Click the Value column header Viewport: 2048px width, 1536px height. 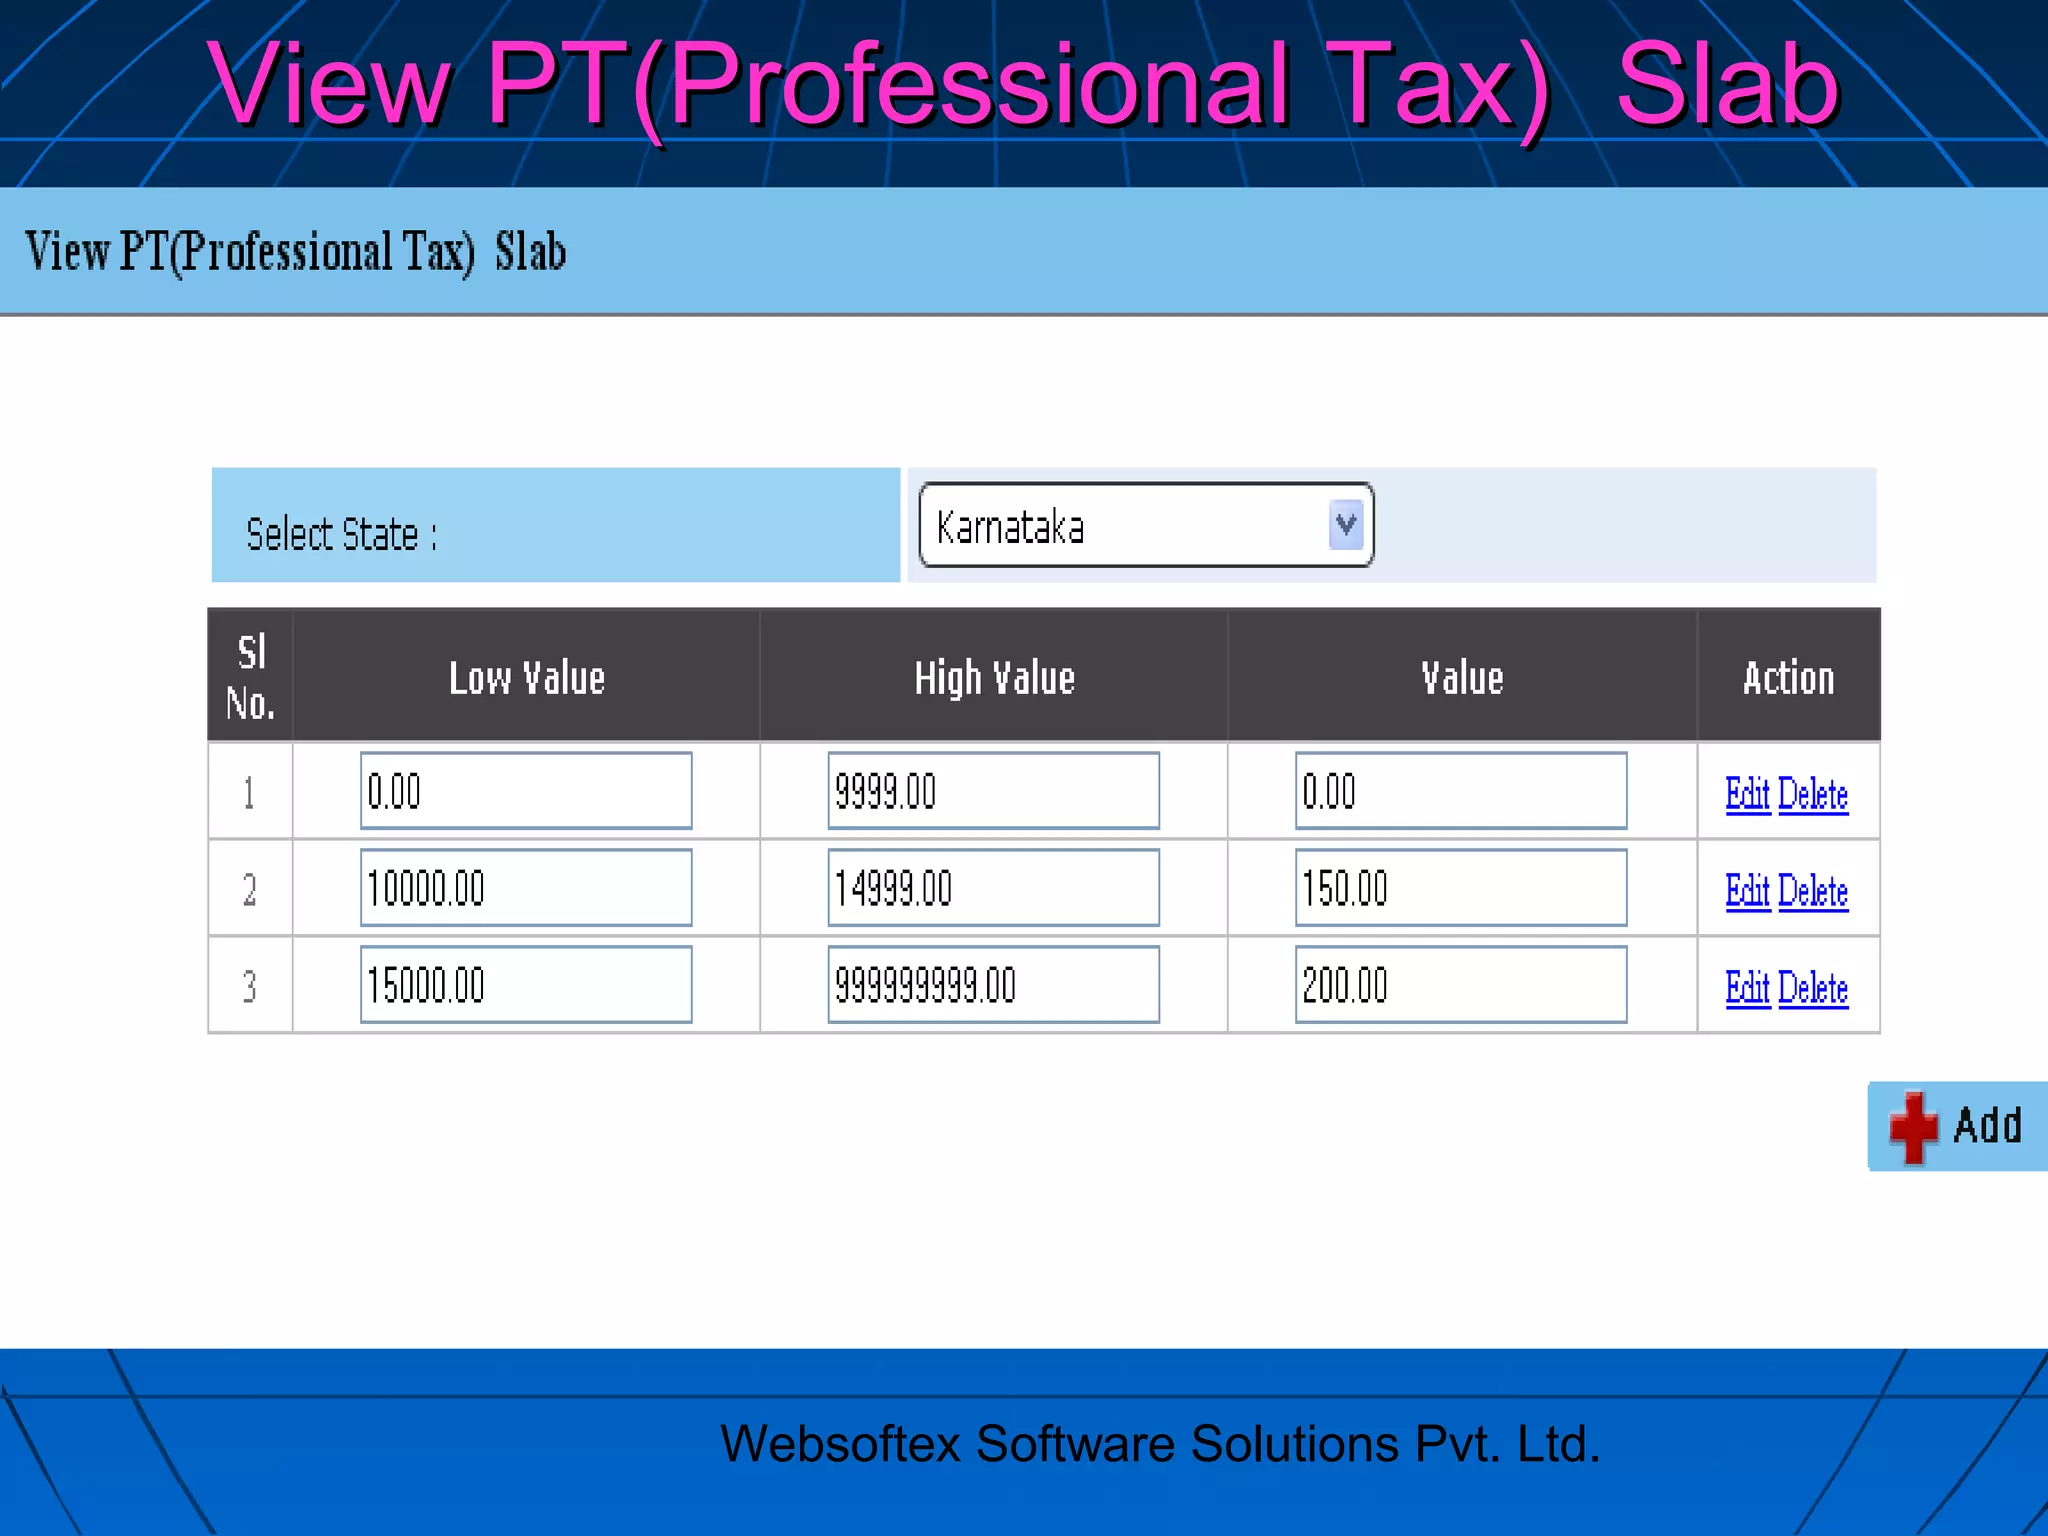[x=1462, y=677]
